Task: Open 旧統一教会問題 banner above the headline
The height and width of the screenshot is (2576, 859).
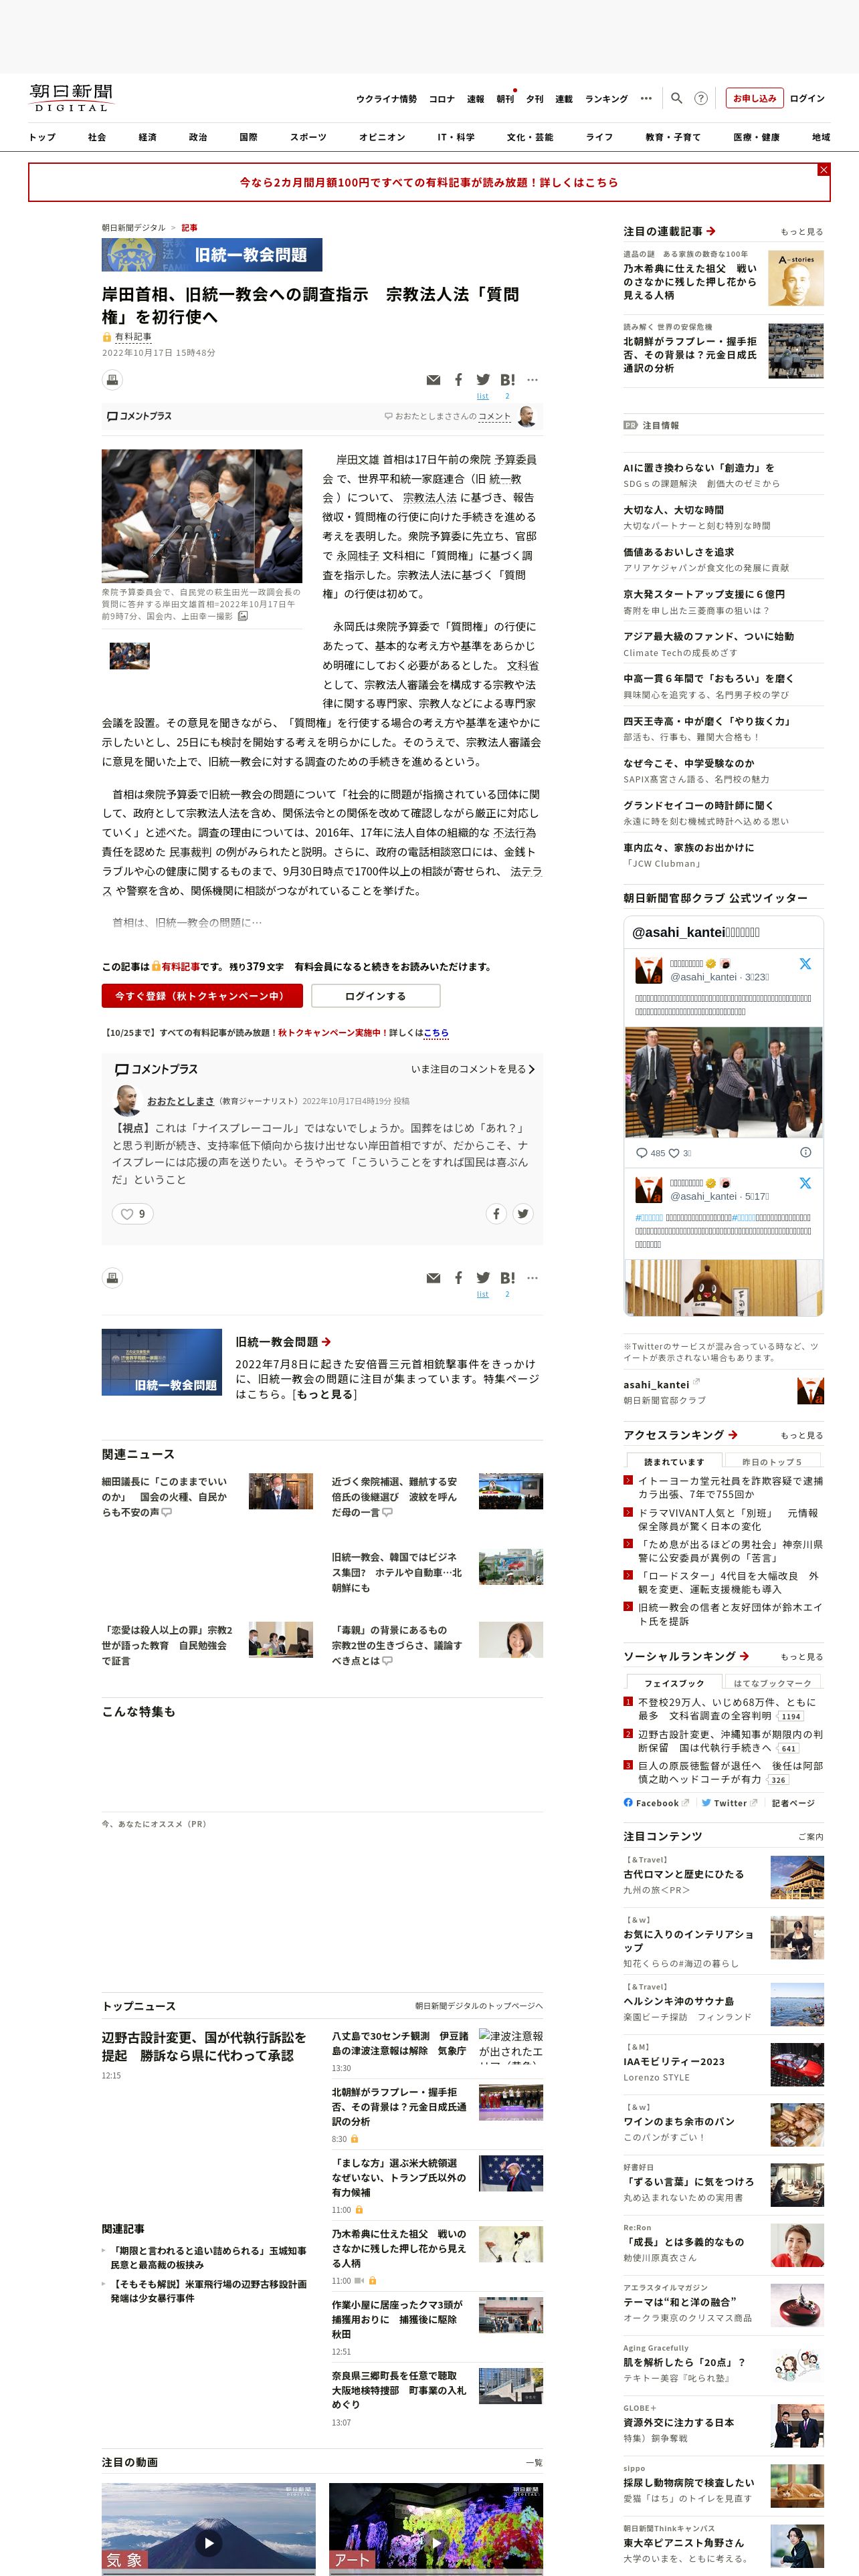Action: 212,255
